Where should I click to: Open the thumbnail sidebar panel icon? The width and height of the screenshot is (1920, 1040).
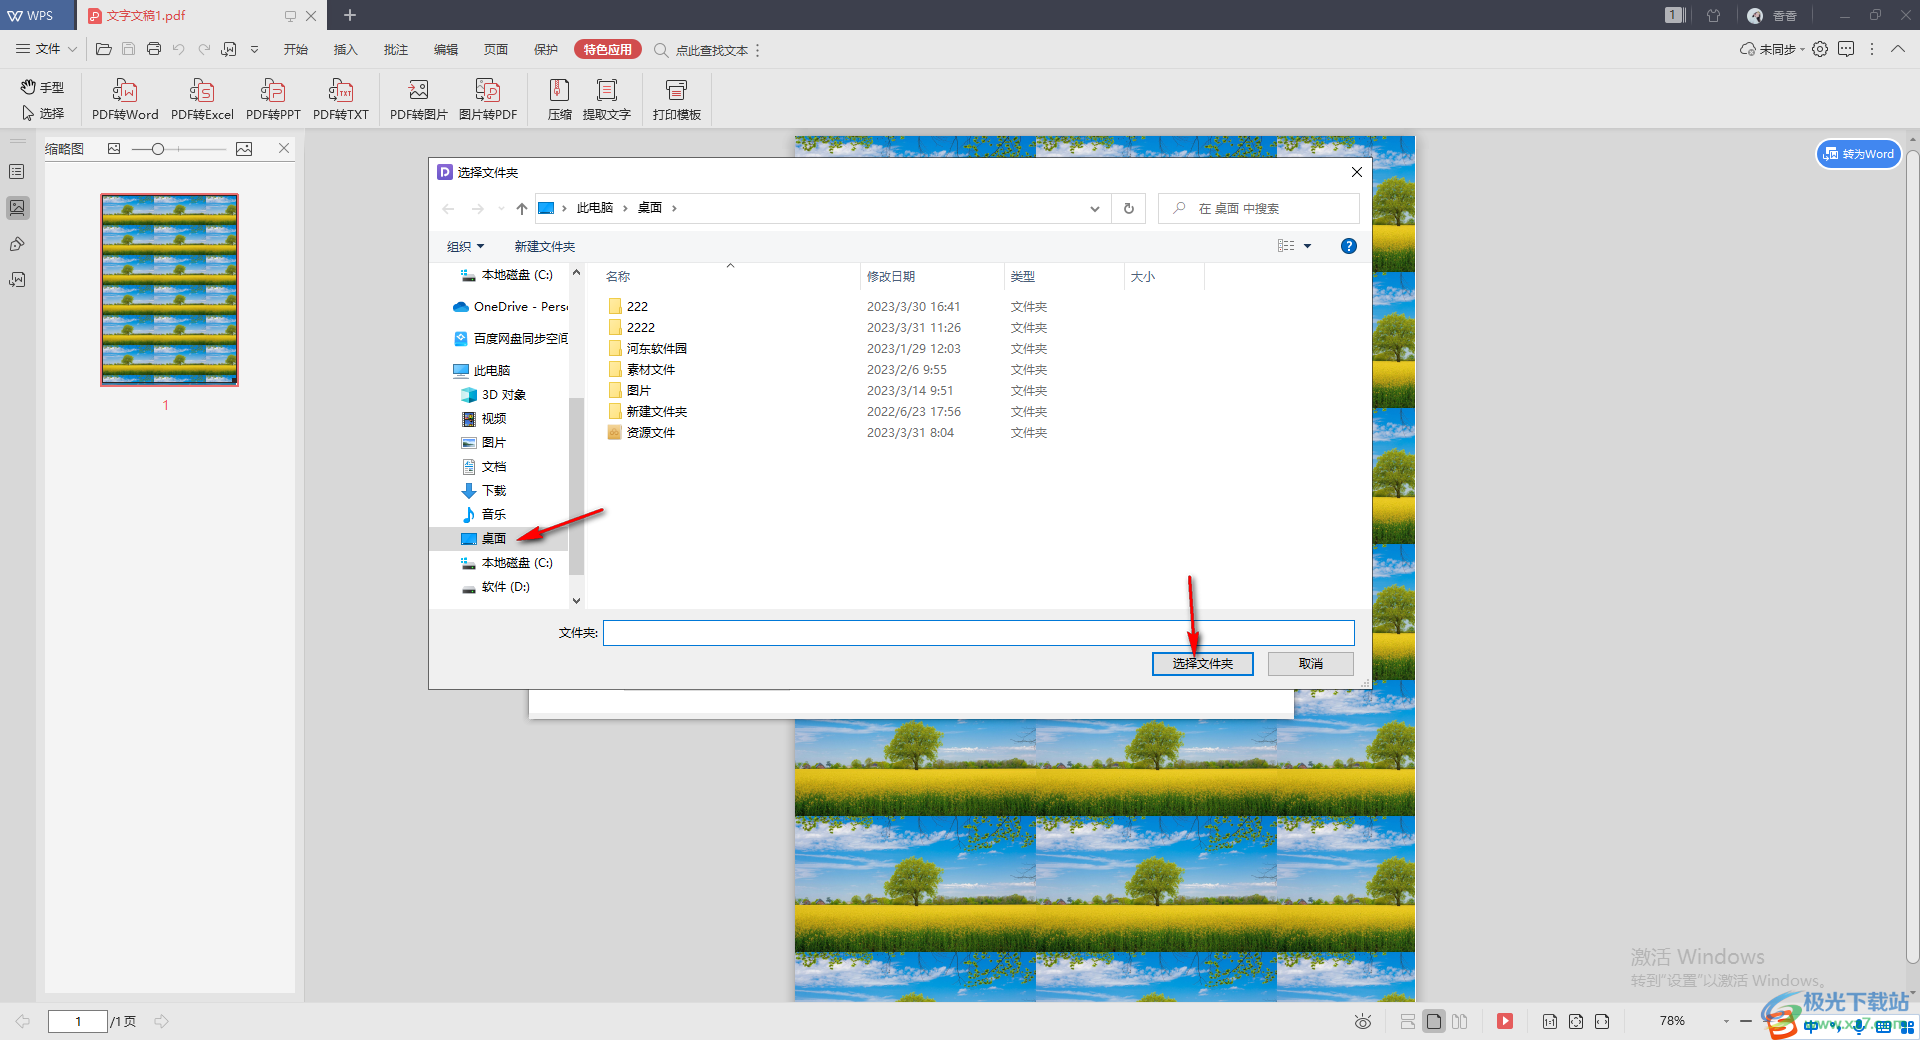17,208
